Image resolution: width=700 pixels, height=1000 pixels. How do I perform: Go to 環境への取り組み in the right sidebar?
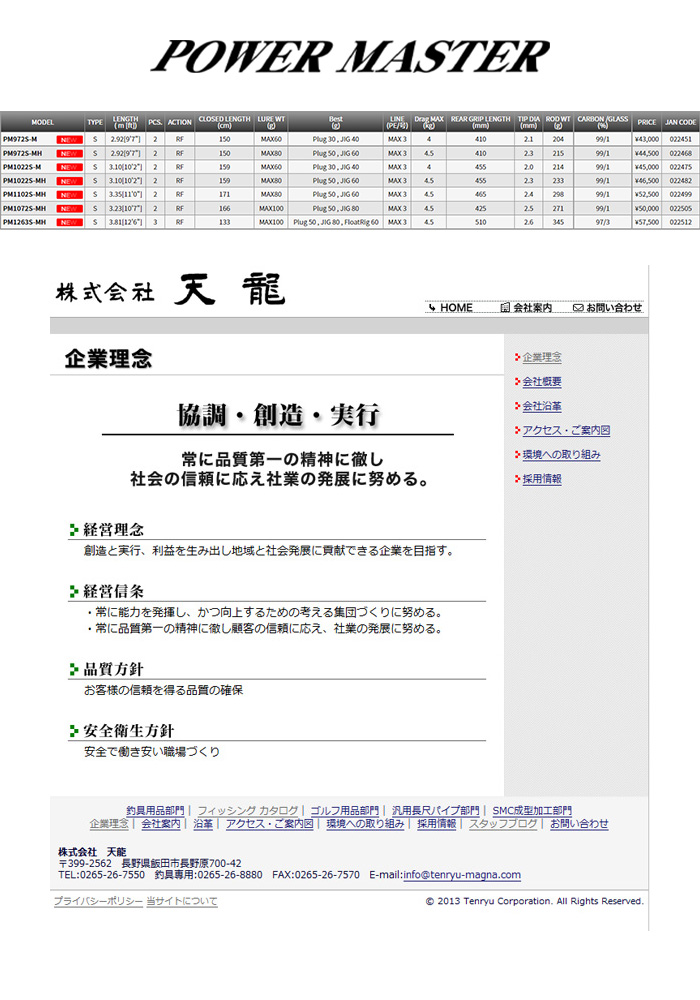(561, 455)
